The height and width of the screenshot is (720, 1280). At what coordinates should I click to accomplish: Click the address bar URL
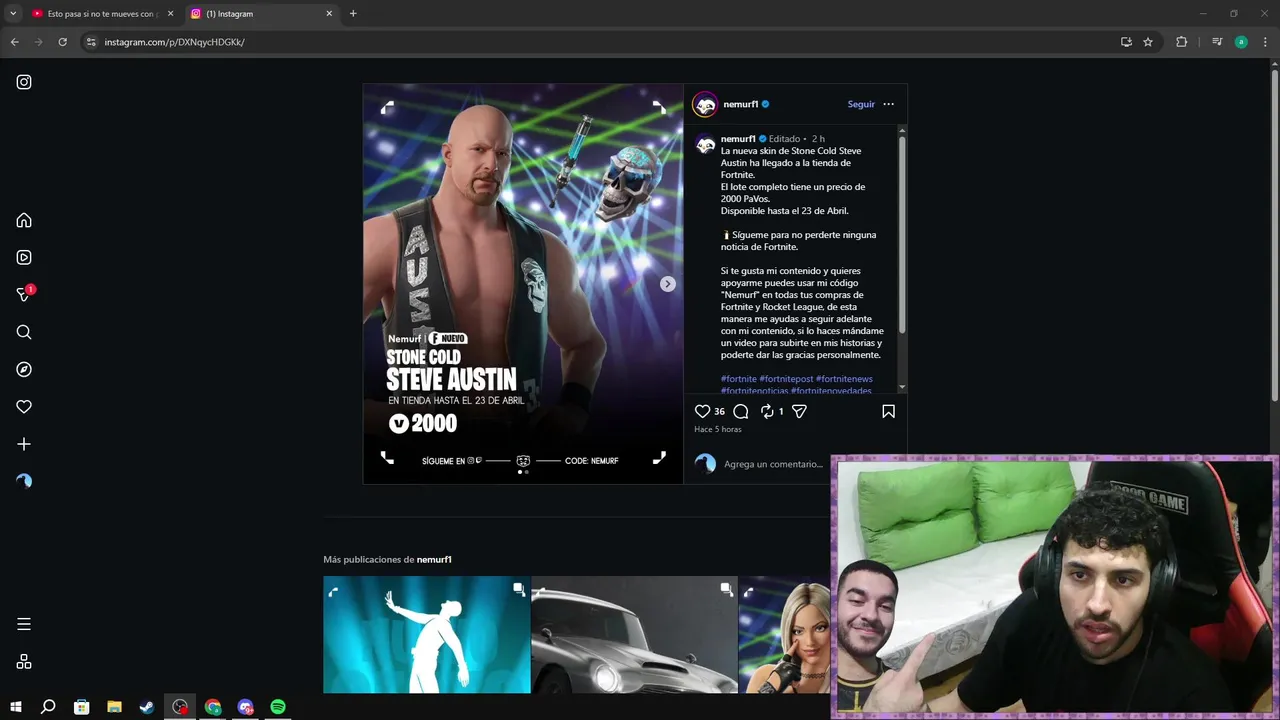click(x=174, y=42)
